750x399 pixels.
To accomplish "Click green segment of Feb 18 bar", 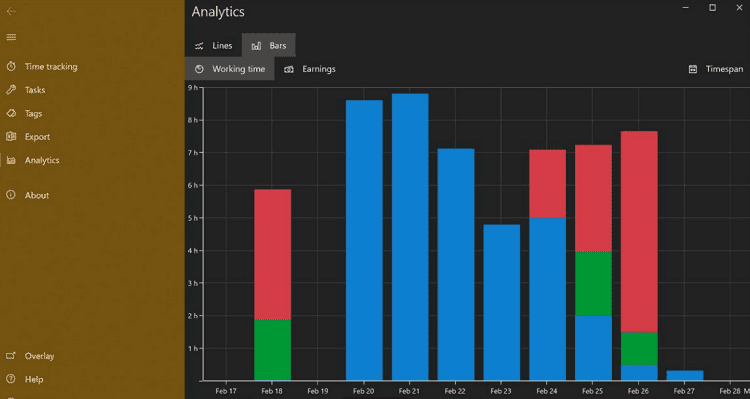I will 273,350.
